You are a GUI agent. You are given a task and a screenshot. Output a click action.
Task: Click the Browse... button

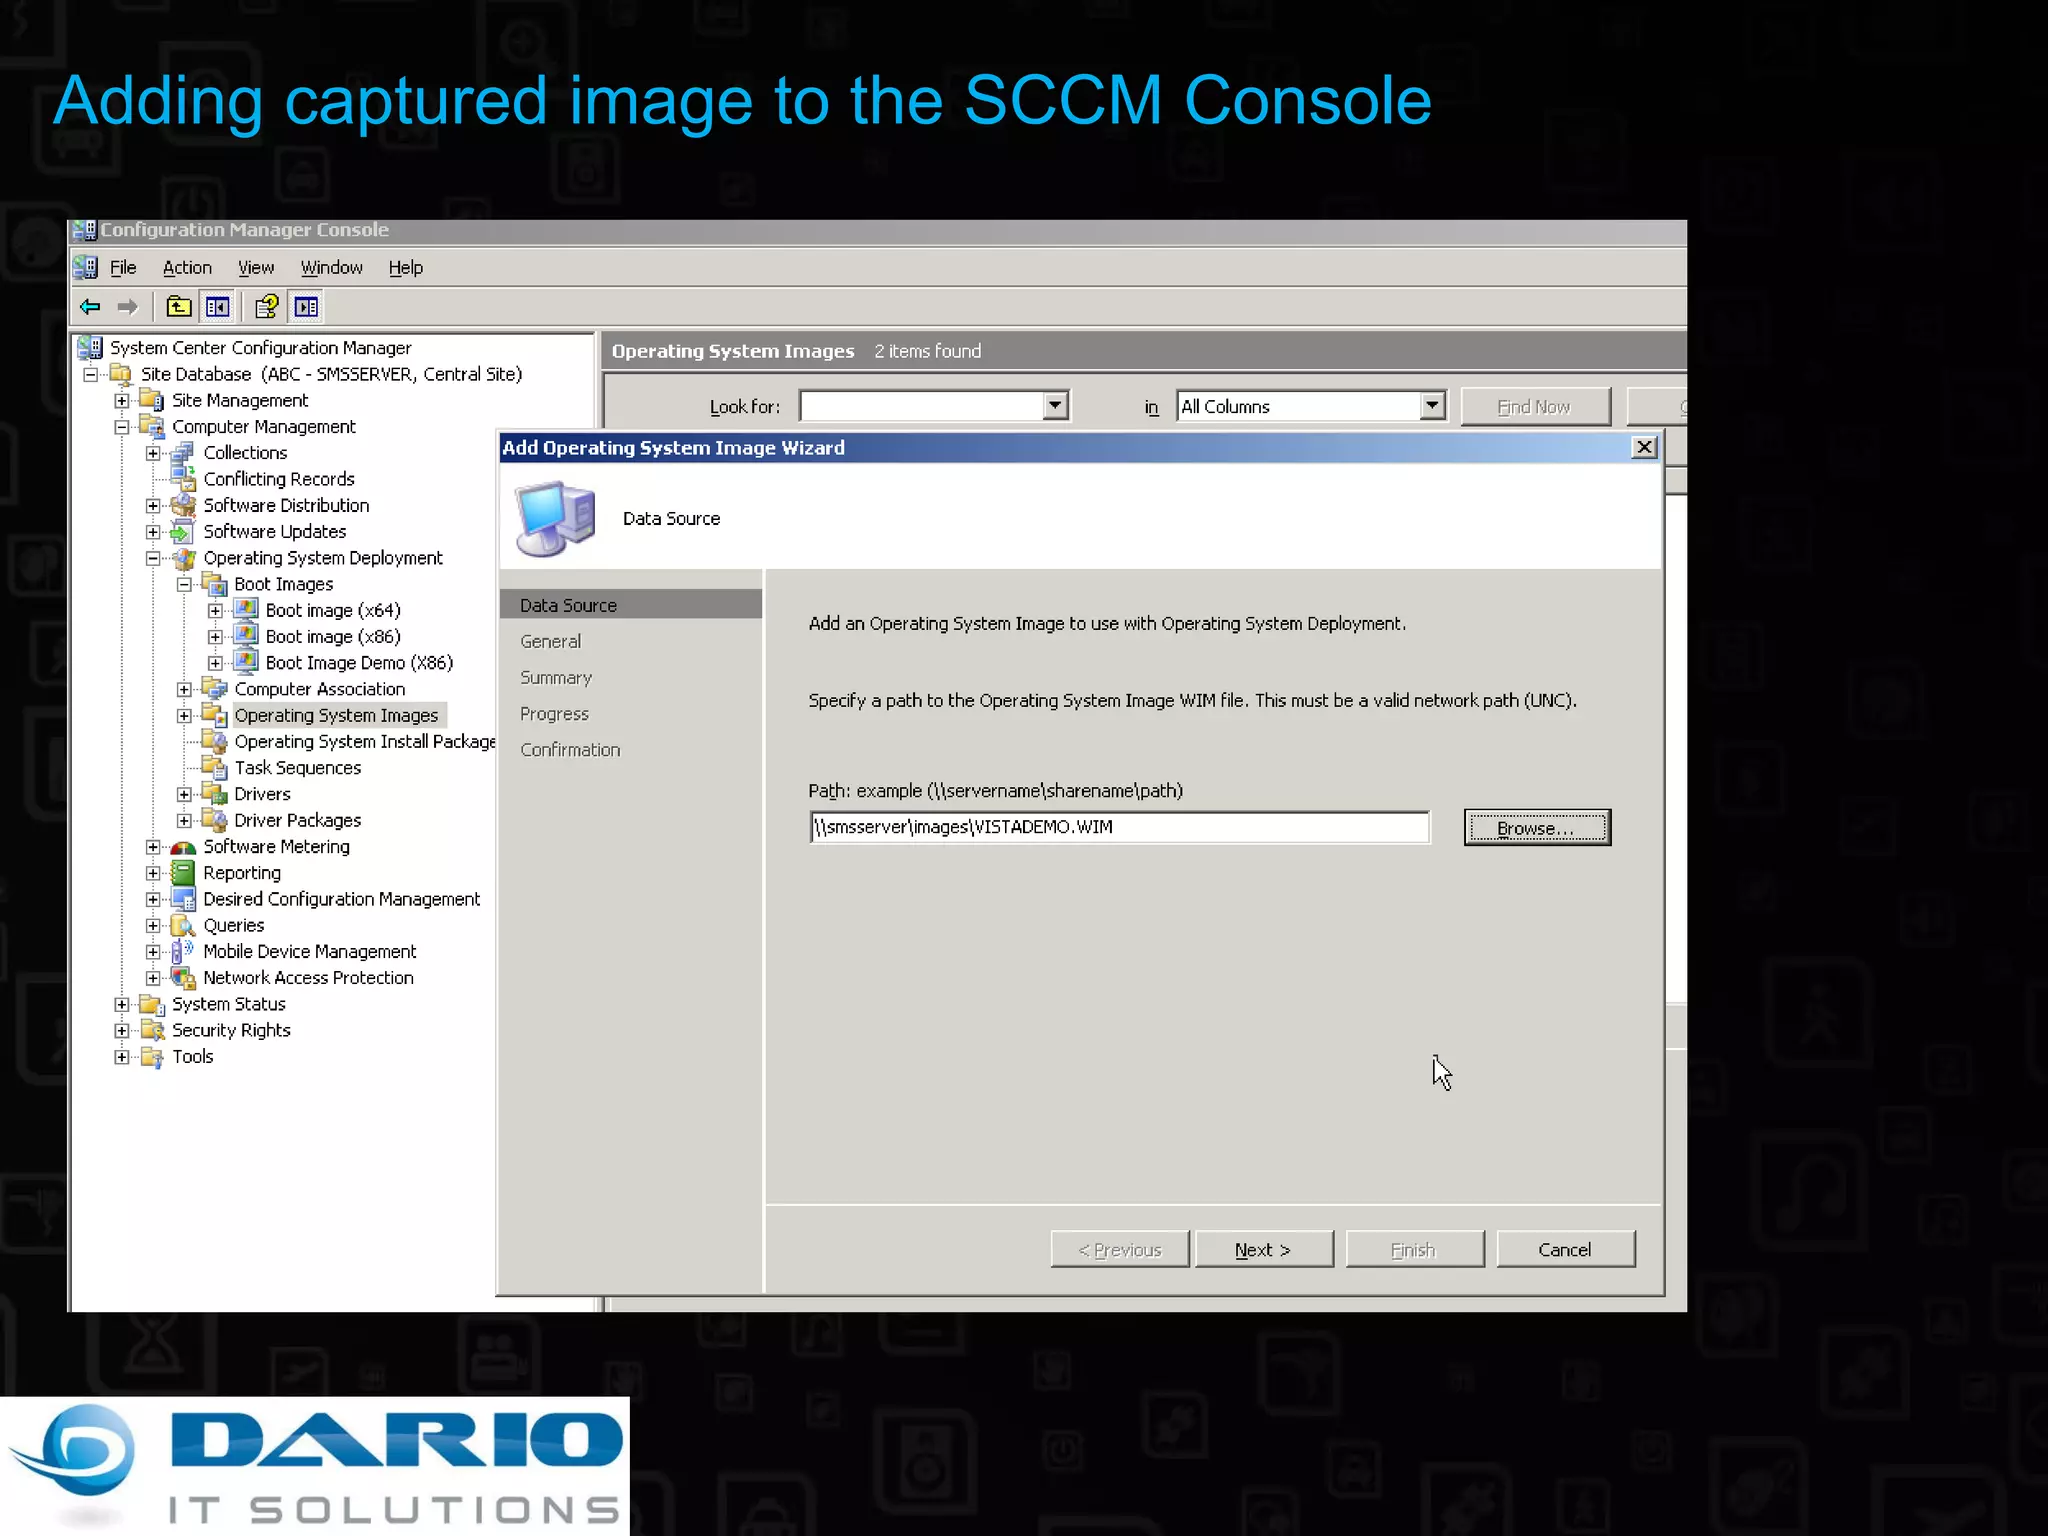pos(1537,828)
